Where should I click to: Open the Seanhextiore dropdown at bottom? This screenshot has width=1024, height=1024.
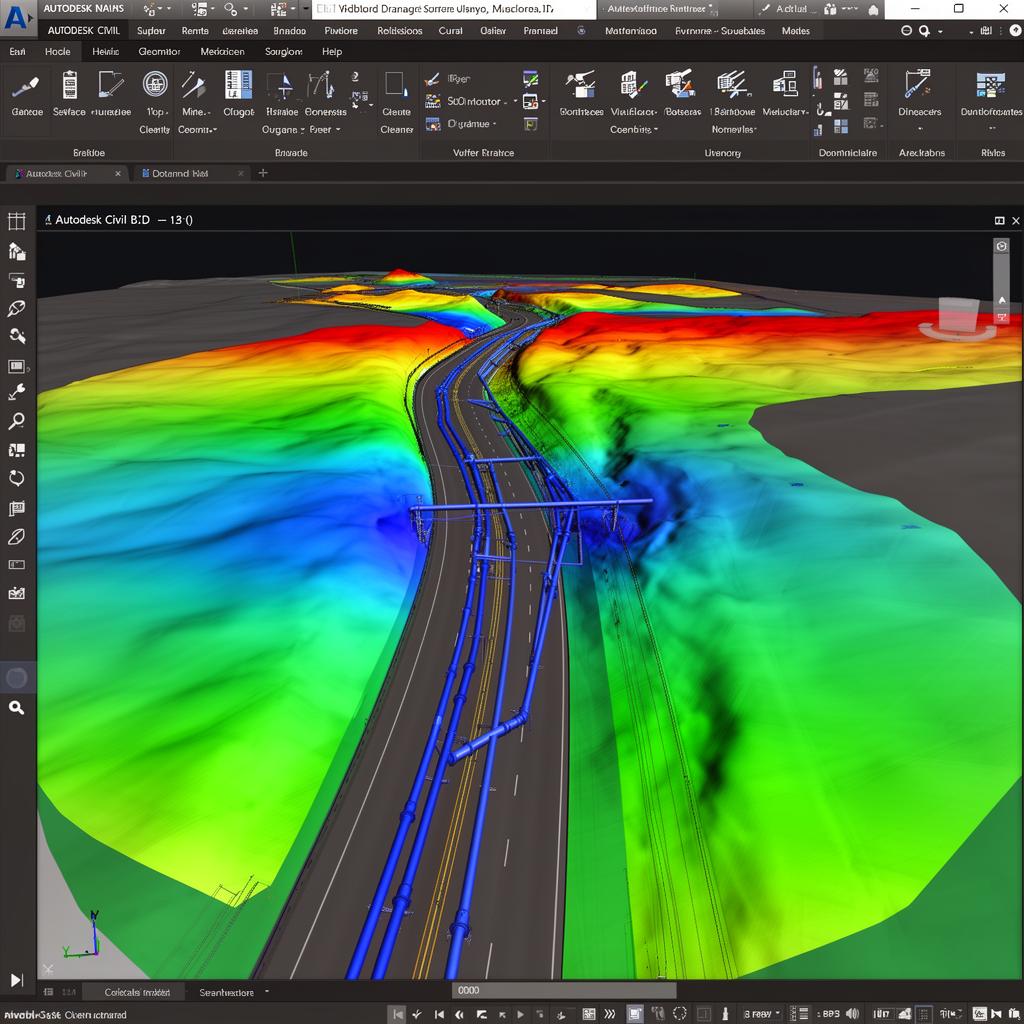point(234,992)
